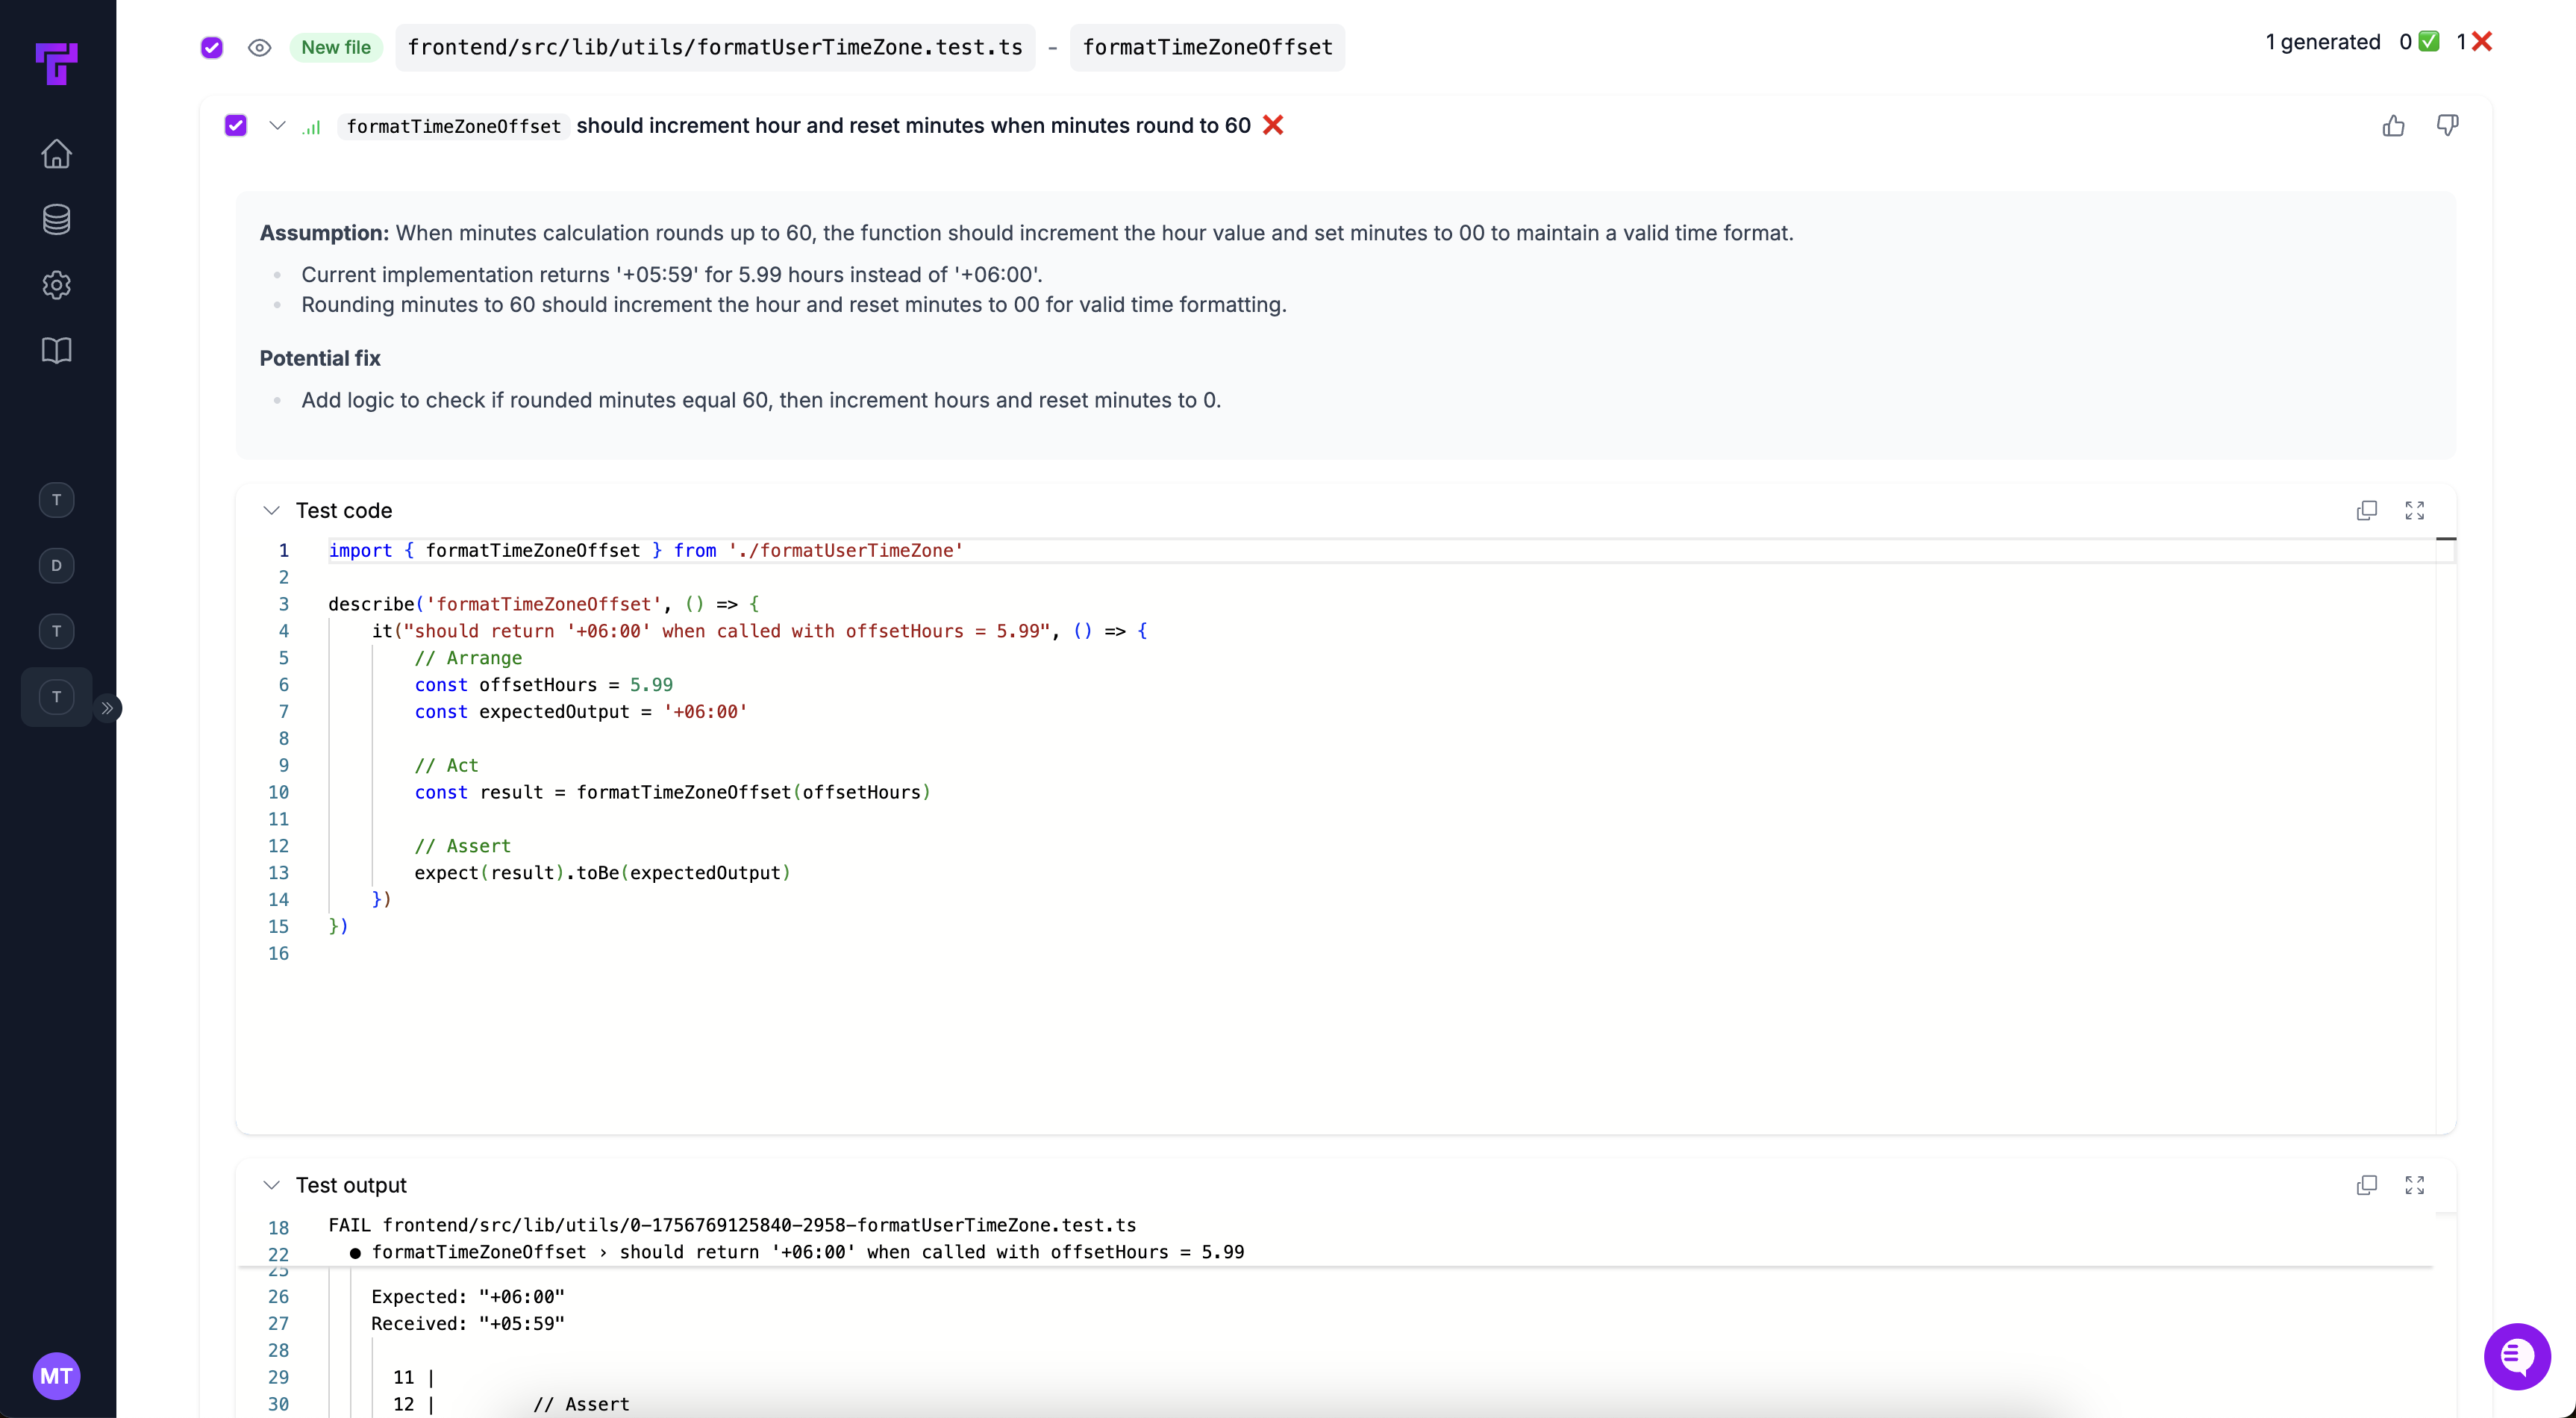Click code line 1 import statement
Image resolution: width=2576 pixels, height=1418 pixels.
(x=646, y=550)
